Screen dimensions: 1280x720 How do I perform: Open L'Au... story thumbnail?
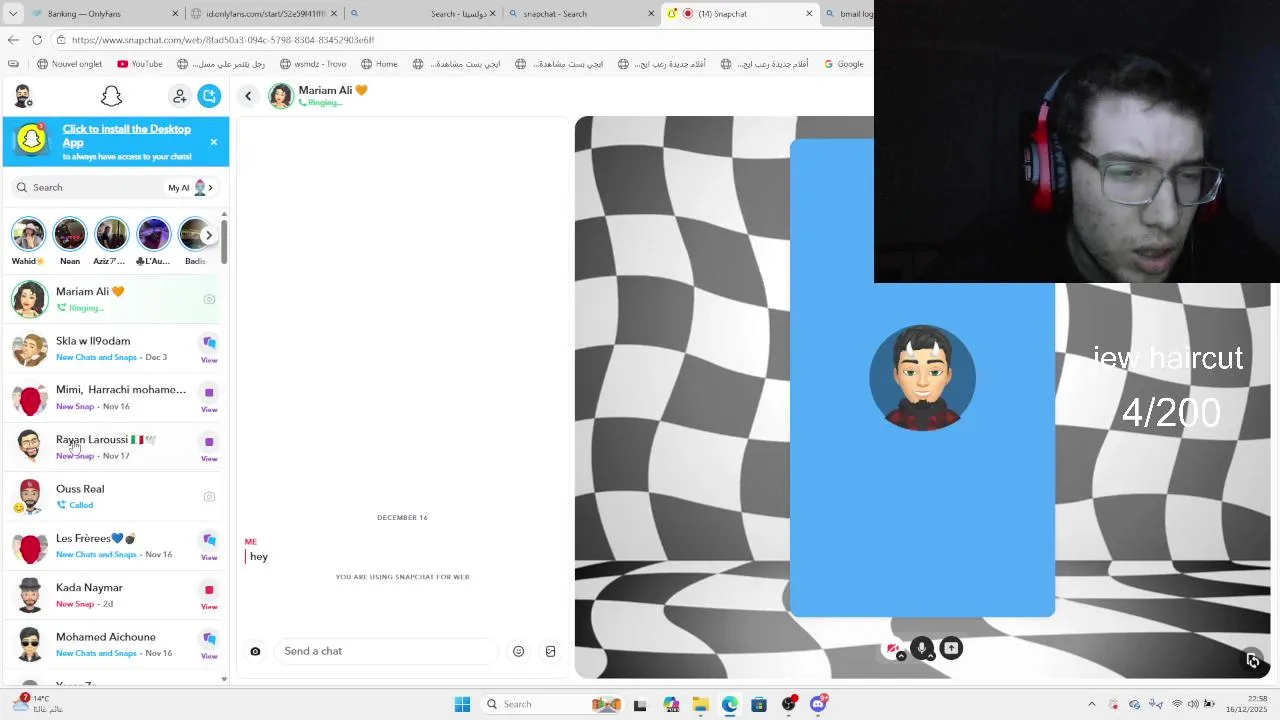point(153,235)
